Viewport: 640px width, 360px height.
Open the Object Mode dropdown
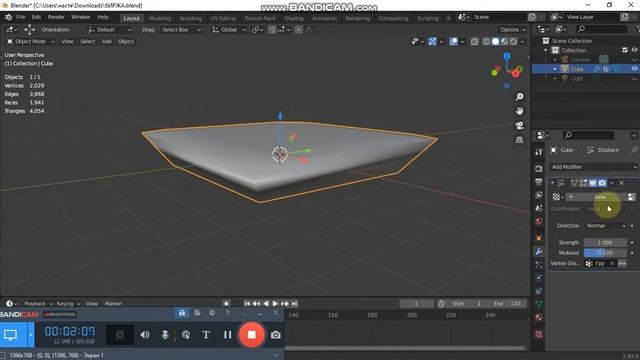(30, 42)
